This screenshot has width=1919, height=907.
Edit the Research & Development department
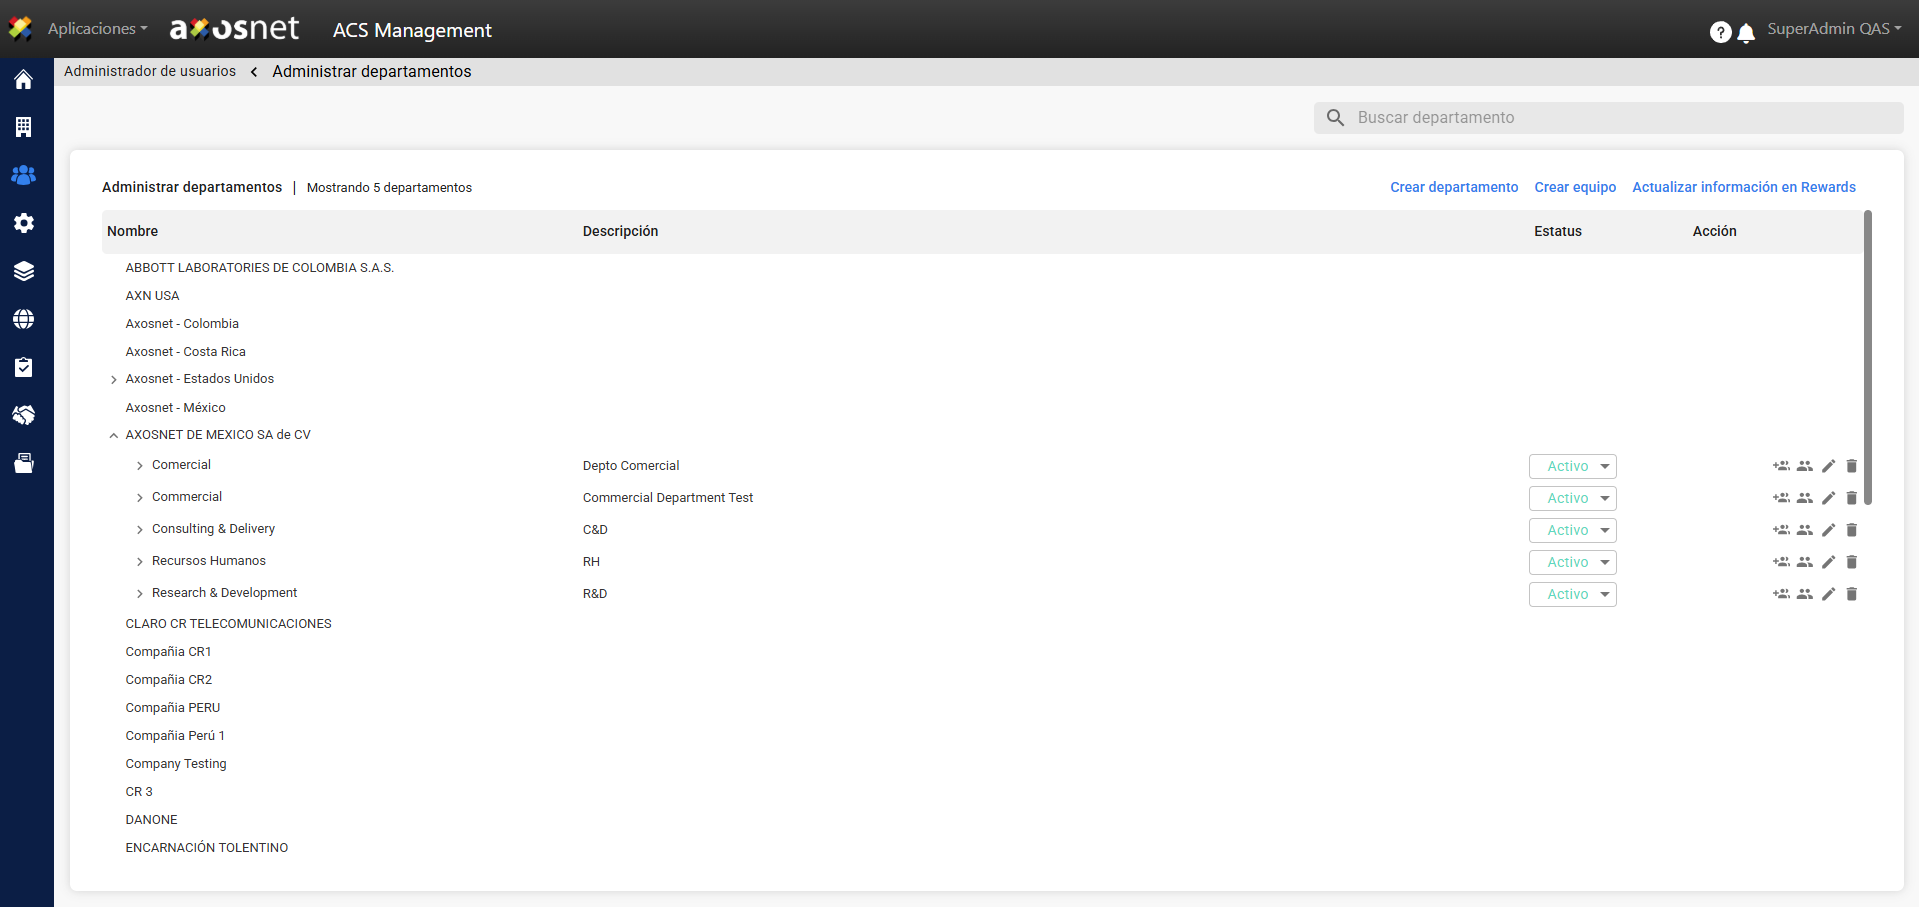click(x=1828, y=594)
